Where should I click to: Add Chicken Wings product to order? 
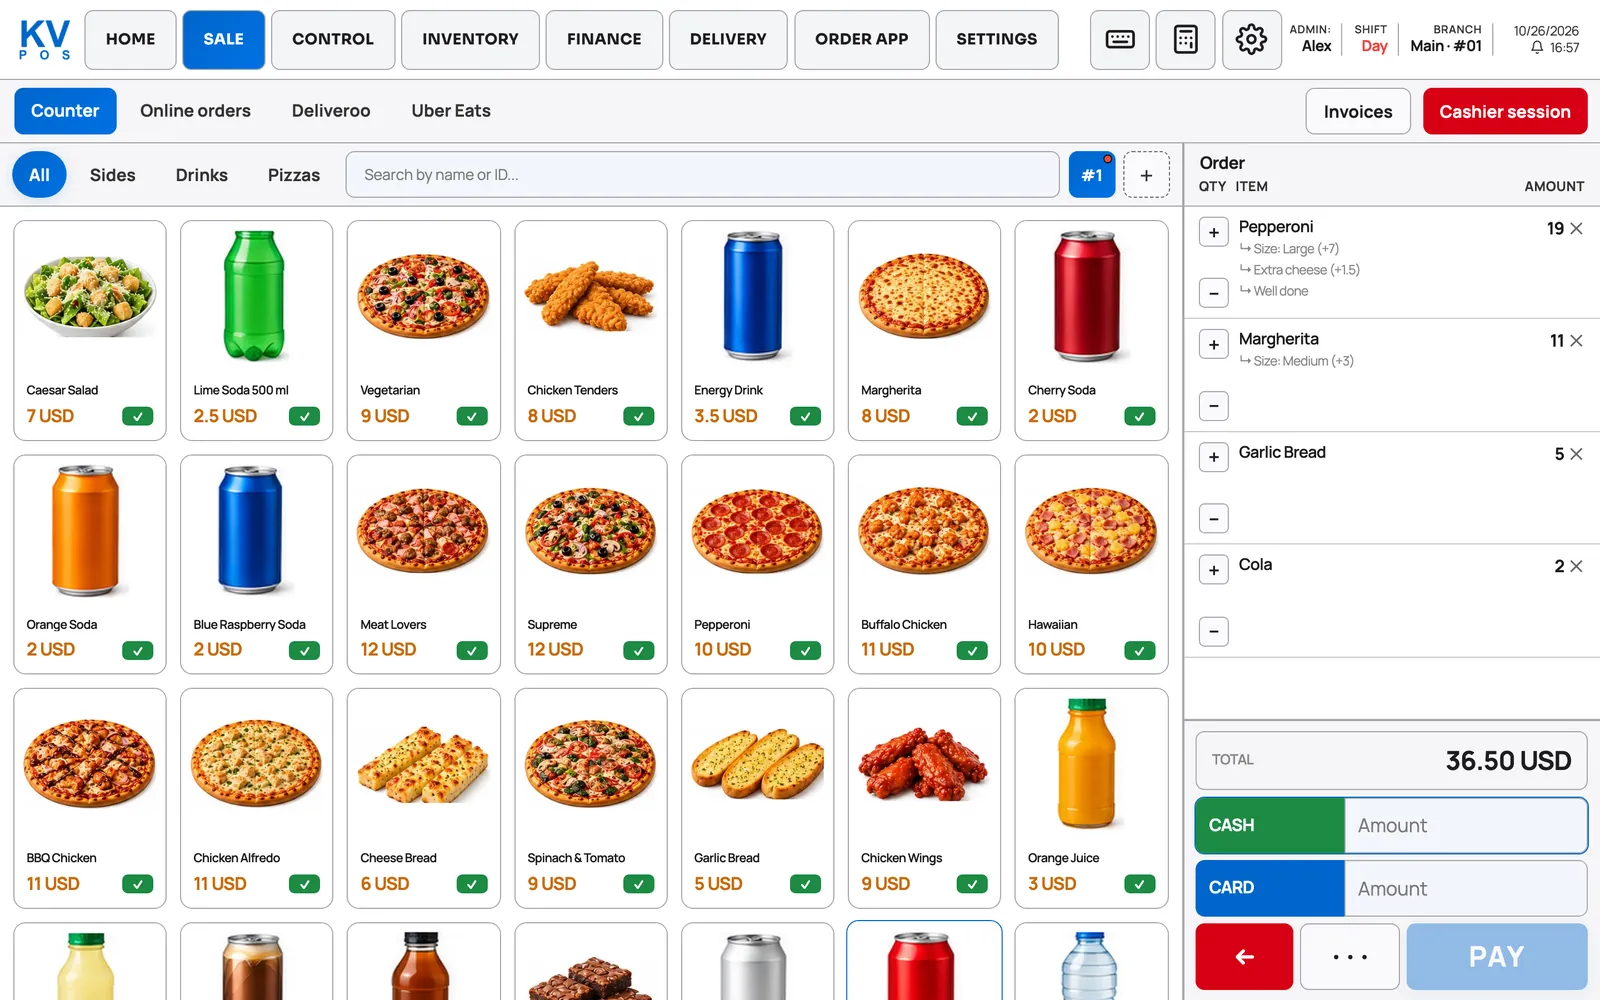(924, 798)
